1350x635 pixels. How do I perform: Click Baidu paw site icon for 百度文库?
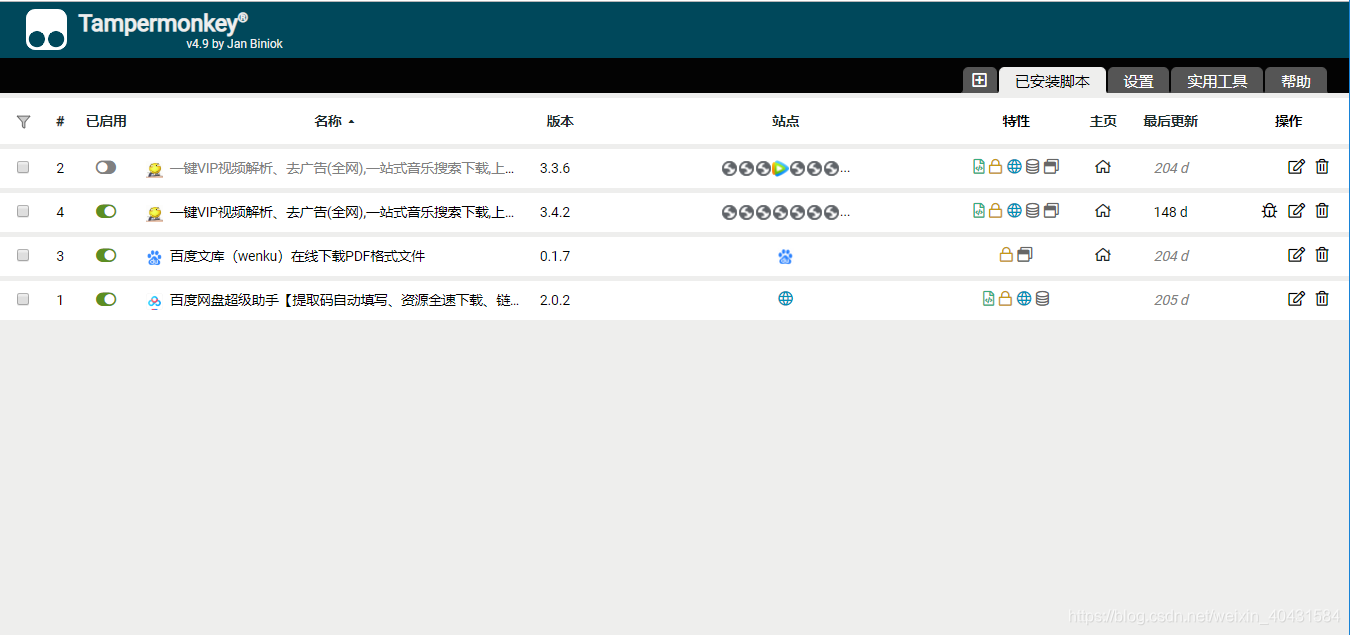785,256
